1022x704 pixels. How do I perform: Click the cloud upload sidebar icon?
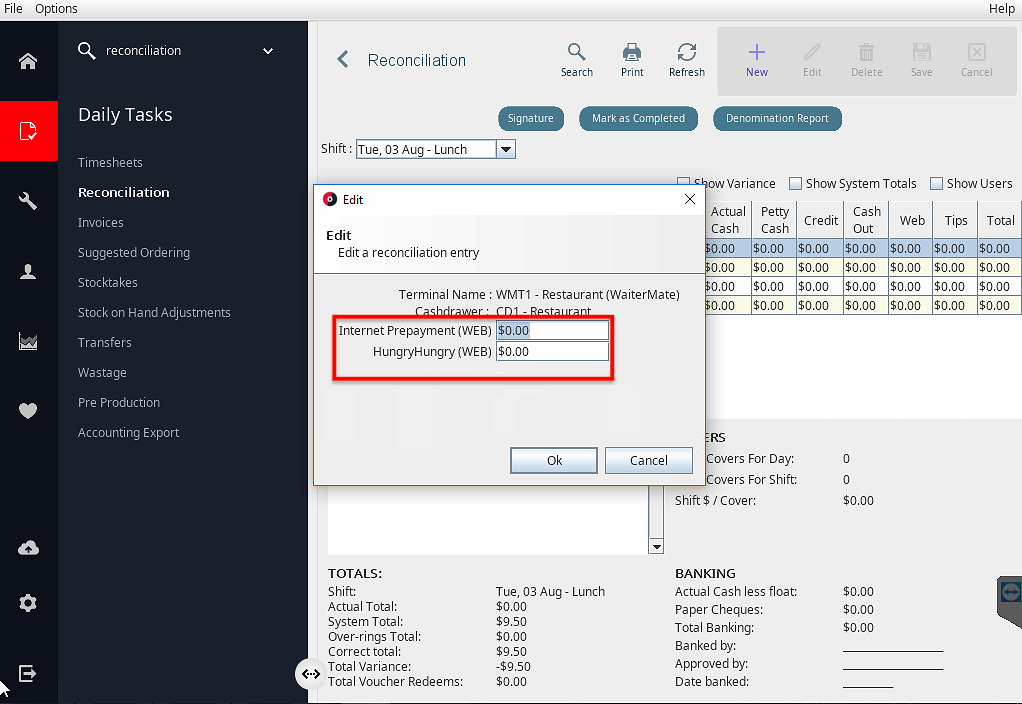pyautogui.click(x=28, y=548)
